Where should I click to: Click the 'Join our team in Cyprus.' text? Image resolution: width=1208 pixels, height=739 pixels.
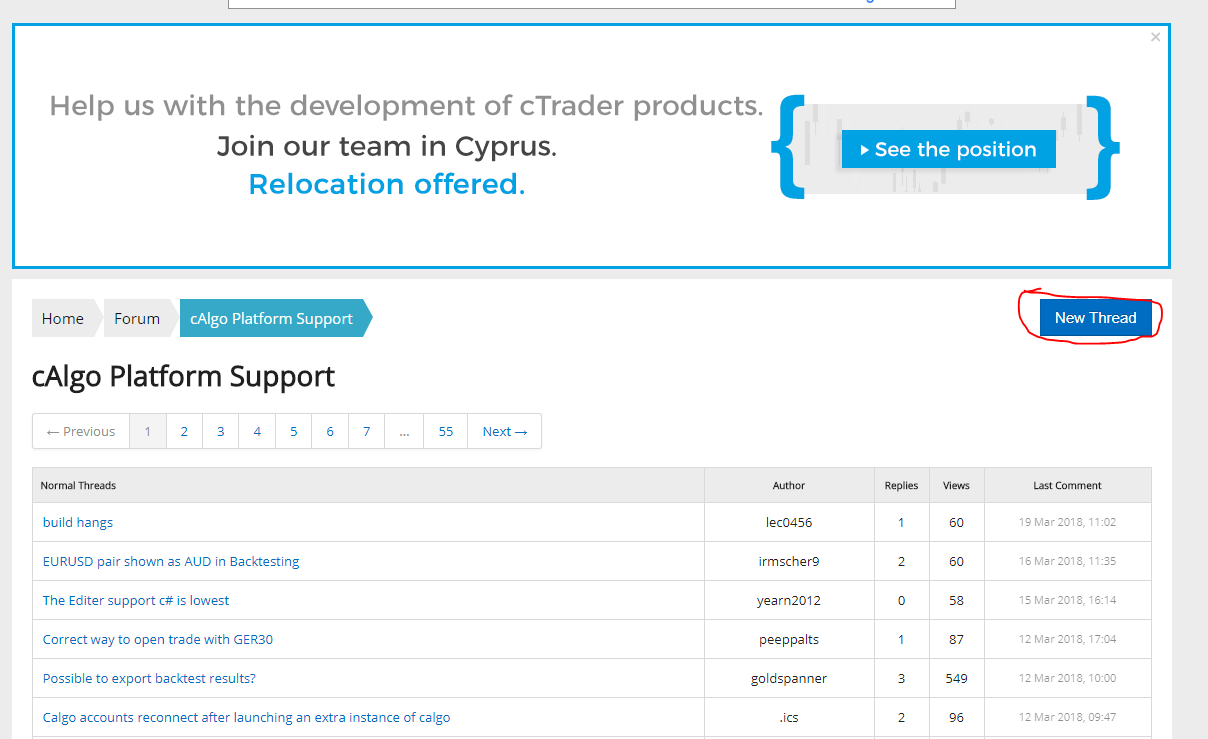click(387, 146)
